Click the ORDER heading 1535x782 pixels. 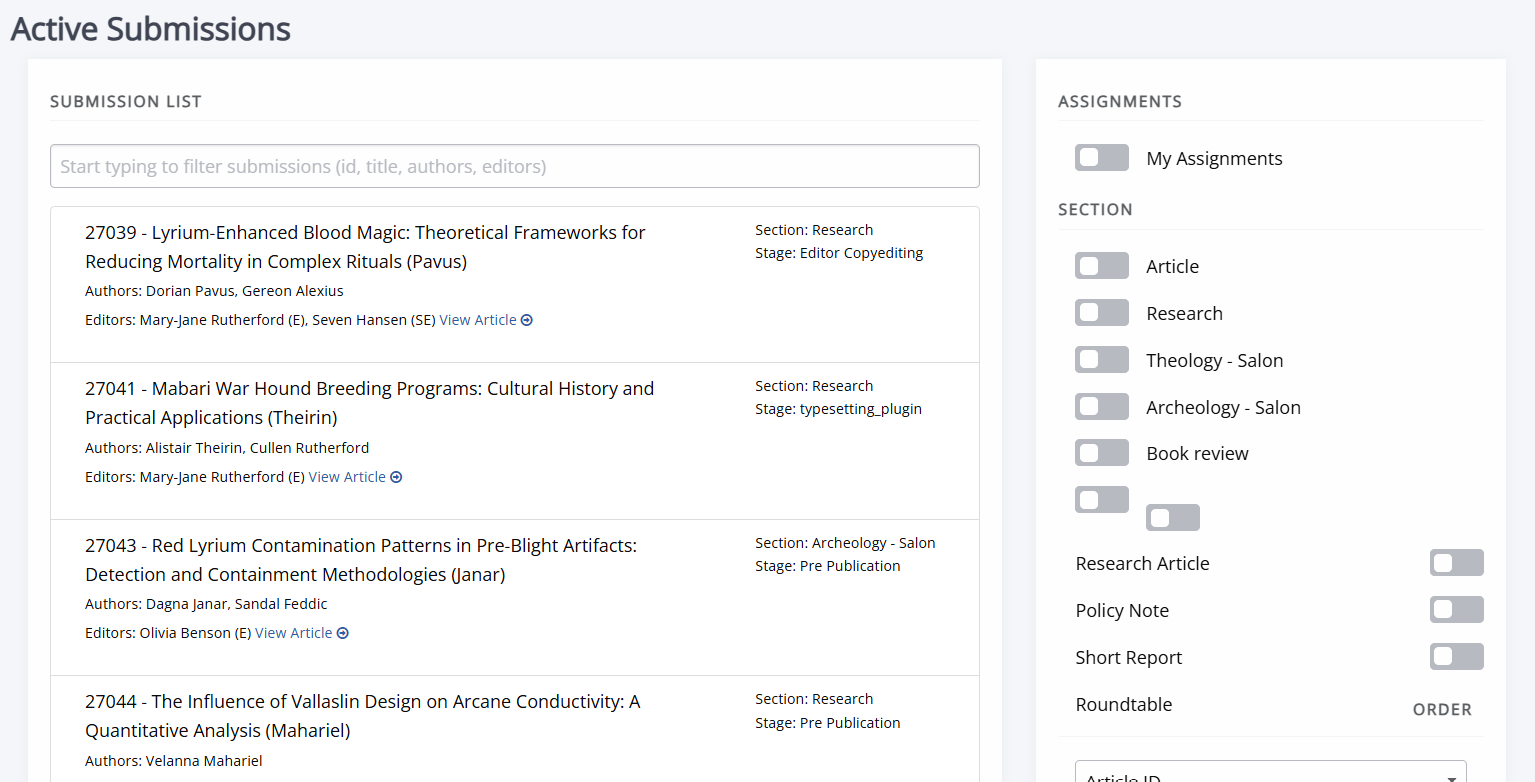(x=1442, y=710)
